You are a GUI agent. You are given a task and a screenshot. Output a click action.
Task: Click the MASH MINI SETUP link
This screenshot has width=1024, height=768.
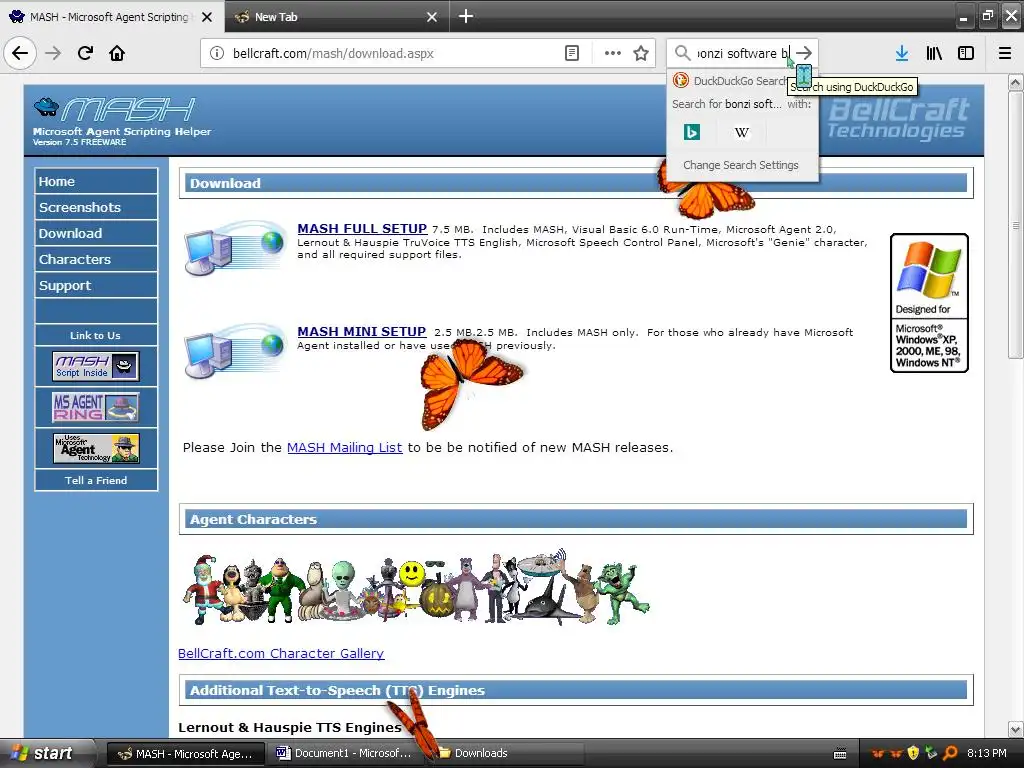[361, 332]
